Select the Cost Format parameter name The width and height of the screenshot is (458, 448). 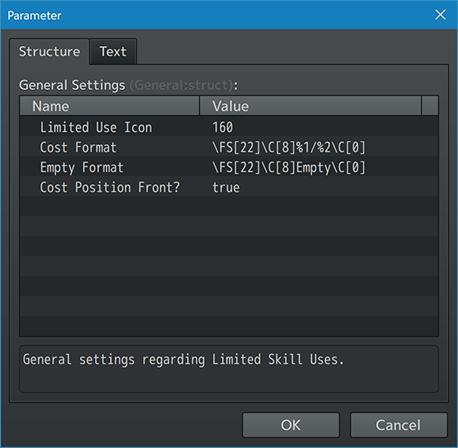pyautogui.click(x=78, y=147)
